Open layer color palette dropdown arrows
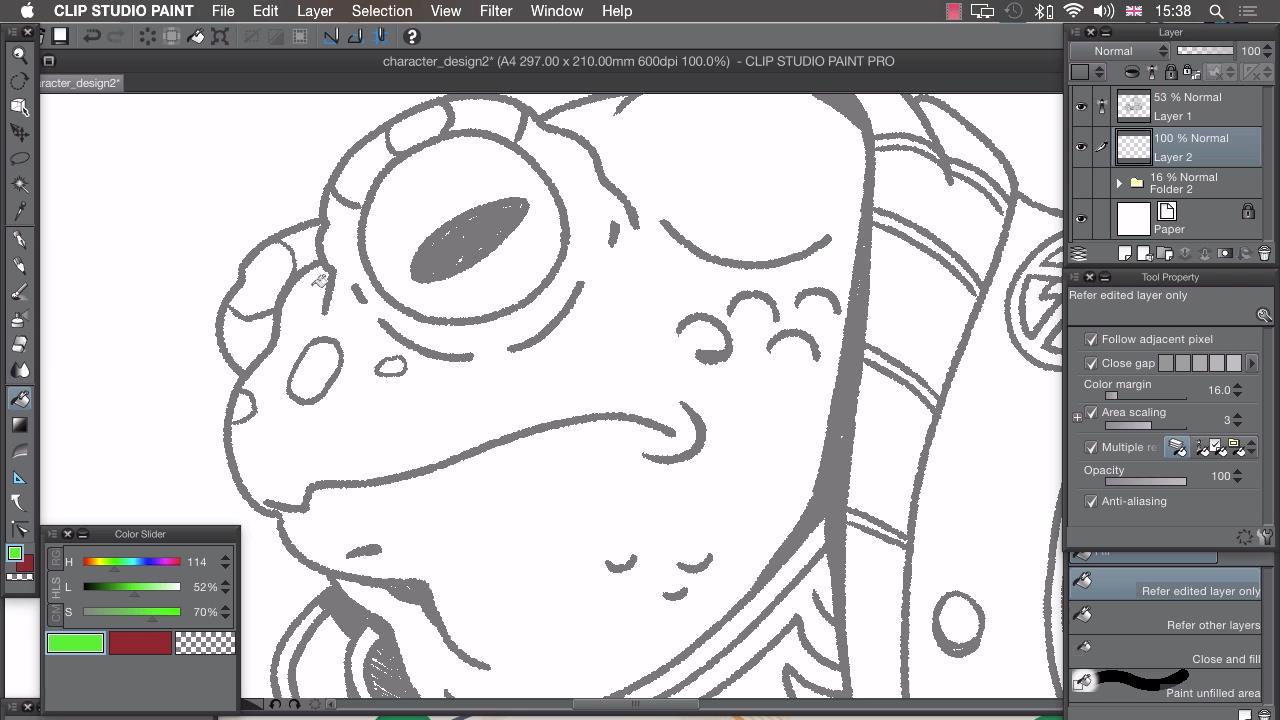 (1099, 72)
